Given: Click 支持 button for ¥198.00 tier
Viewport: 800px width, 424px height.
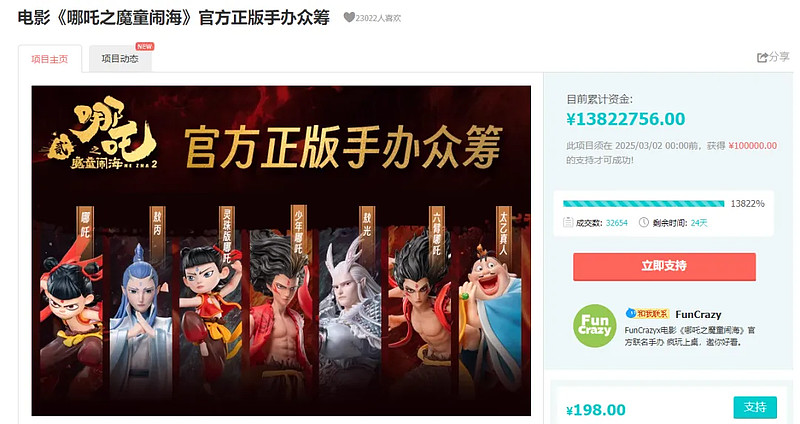Looking at the screenshot, I should (755, 407).
